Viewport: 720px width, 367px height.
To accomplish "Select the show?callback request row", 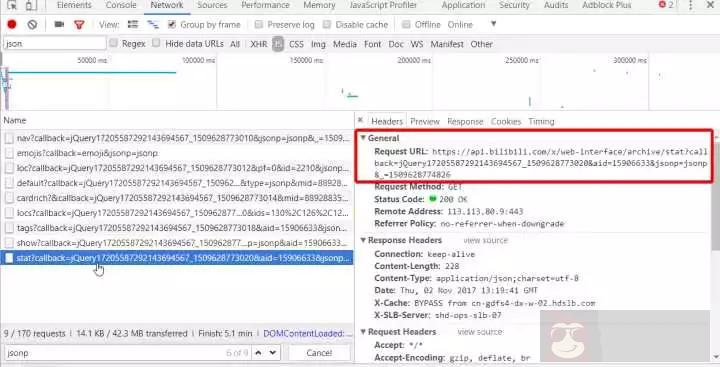I will [177, 243].
